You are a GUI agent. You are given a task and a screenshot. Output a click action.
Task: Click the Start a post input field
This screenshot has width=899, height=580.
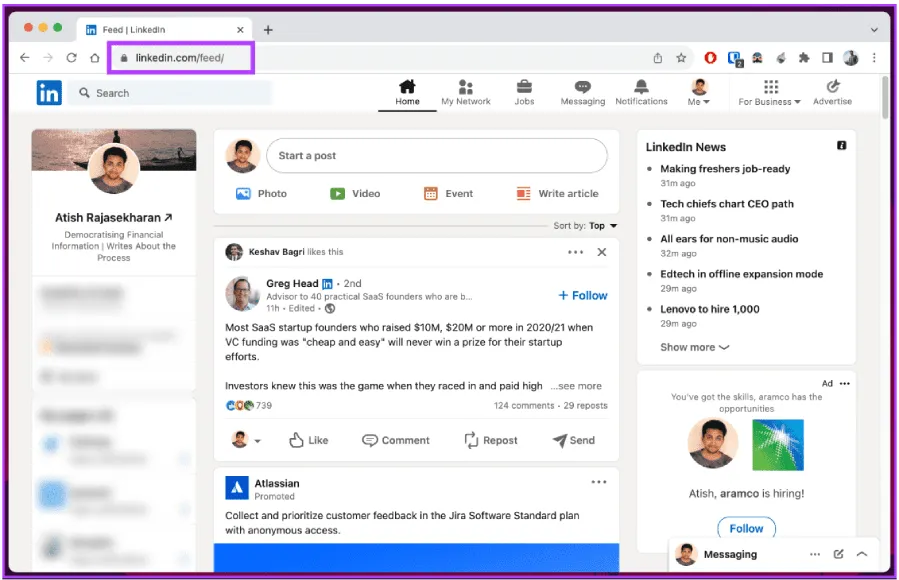pyautogui.click(x=436, y=156)
